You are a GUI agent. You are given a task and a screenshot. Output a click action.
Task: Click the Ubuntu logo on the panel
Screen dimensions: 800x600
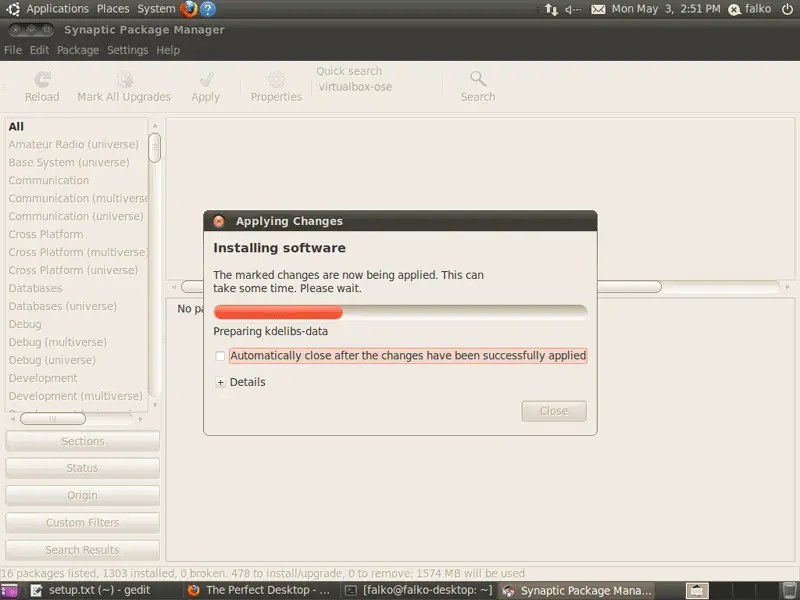13,9
